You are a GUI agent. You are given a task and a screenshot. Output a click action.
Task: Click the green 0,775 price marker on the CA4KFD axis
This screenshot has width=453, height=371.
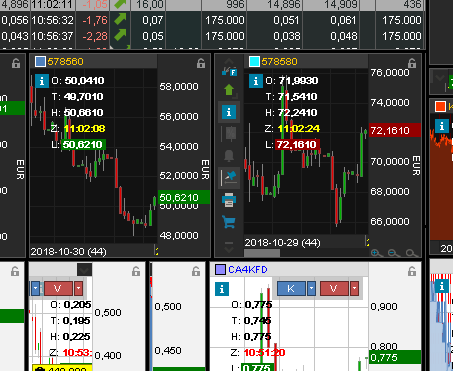point(395,357)
